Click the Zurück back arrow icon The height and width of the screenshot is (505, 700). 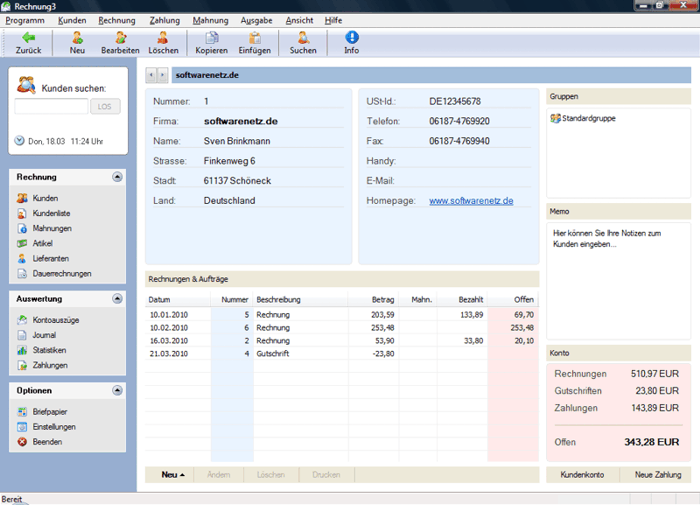tap(28, 38)
